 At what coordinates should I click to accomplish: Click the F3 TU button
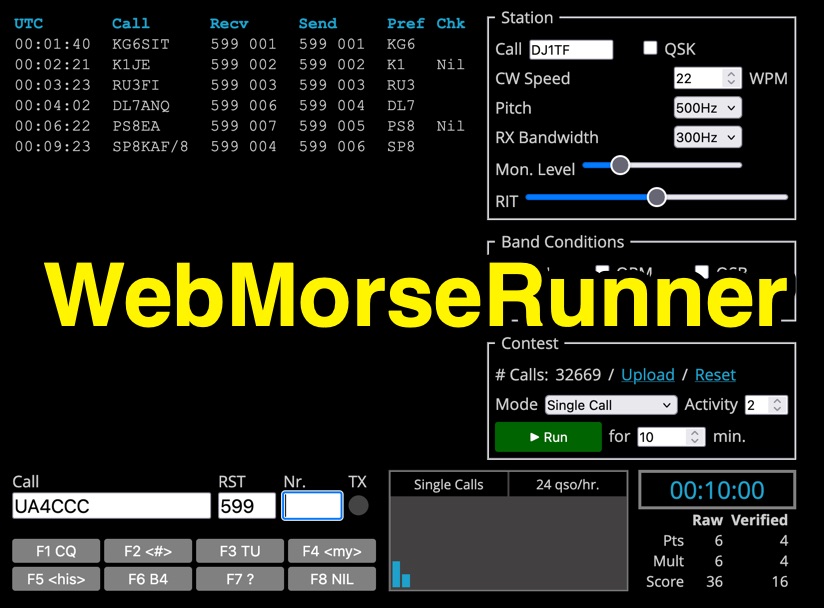click(x=240, y=551)
